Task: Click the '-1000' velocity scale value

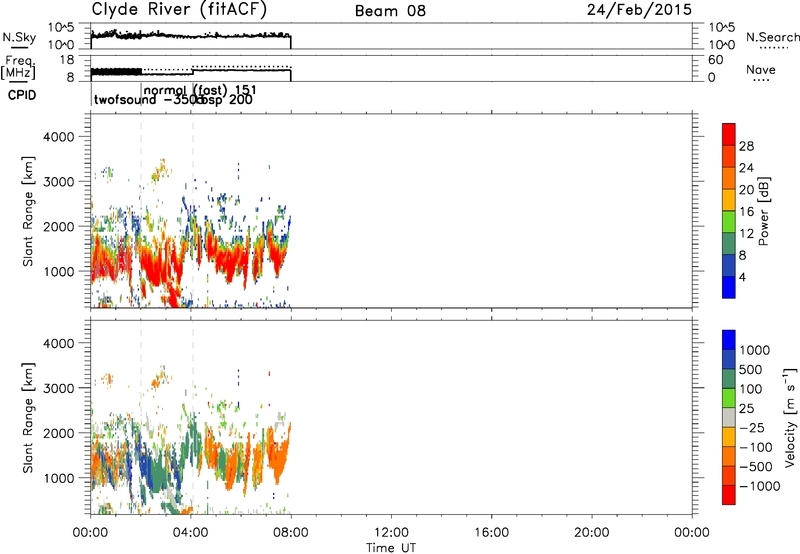Action: (759, 486)
